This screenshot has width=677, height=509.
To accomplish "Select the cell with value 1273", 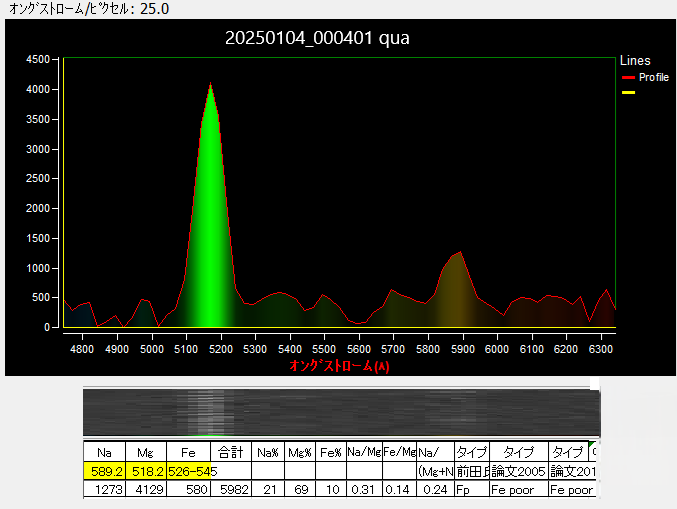I will pos(105,489).
